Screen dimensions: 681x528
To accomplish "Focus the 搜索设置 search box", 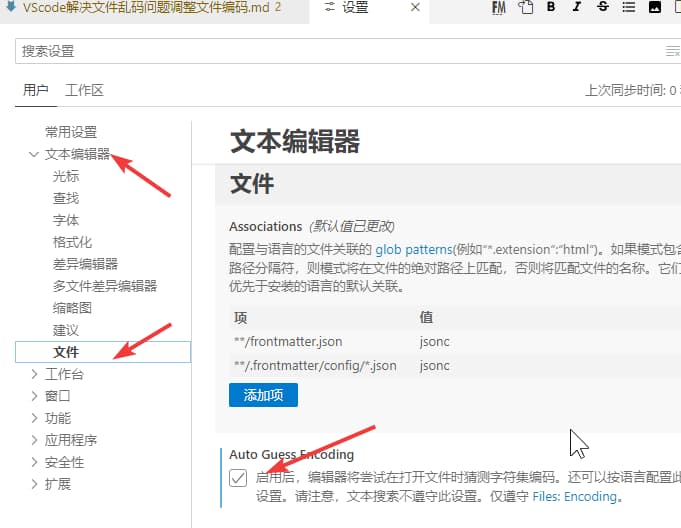I will pos(340,51).
